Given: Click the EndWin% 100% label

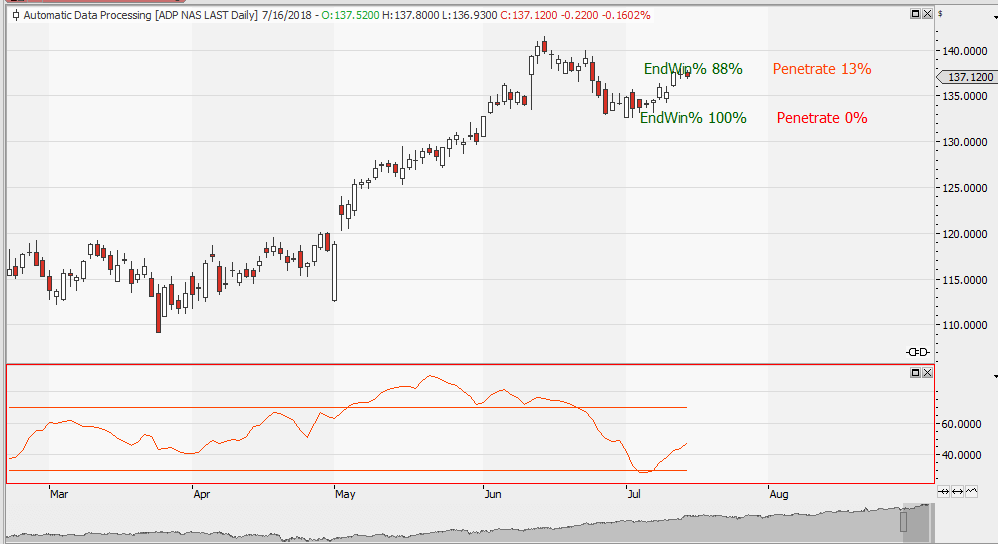Looking at the screenshot, I should click(x=693, y=118).
